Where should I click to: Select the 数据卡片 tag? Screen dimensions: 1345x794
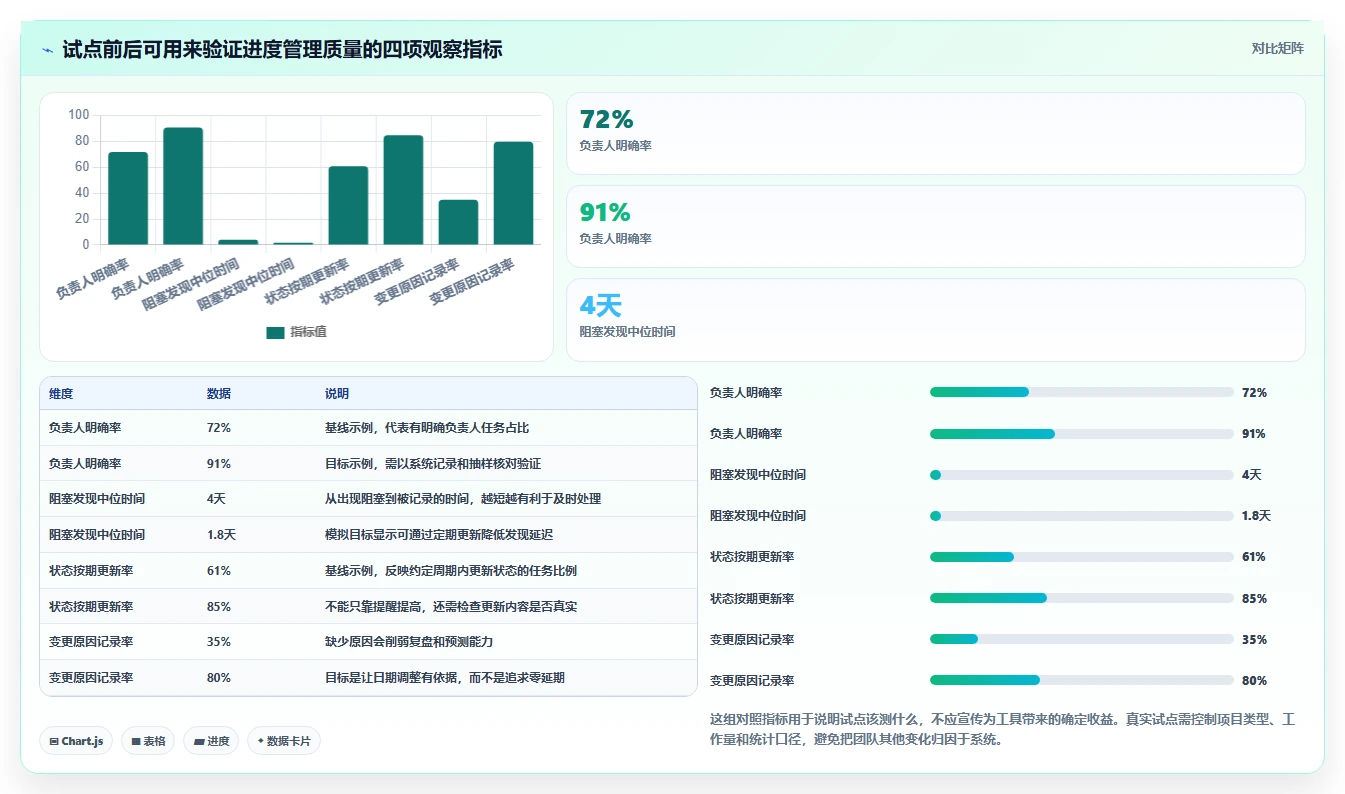coord(284,741)
